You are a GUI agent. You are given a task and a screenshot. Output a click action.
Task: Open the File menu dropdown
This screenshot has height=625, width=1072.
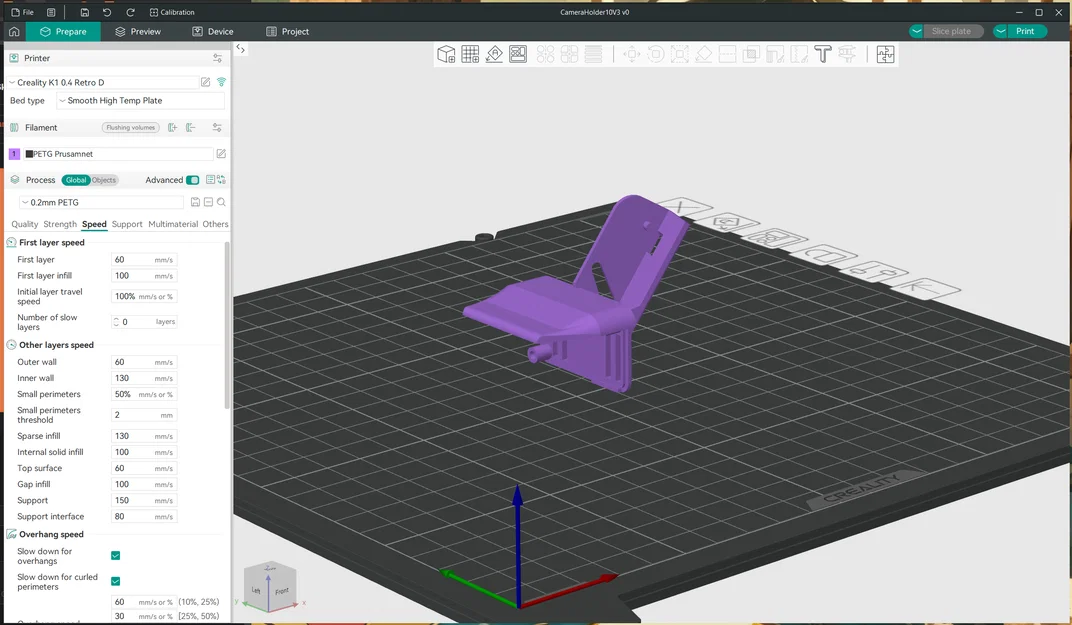click(23, 12)
